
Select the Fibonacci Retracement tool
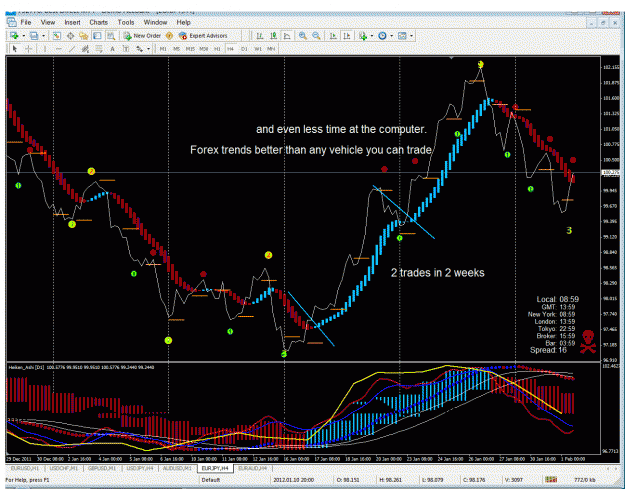[x=99, y=49]
